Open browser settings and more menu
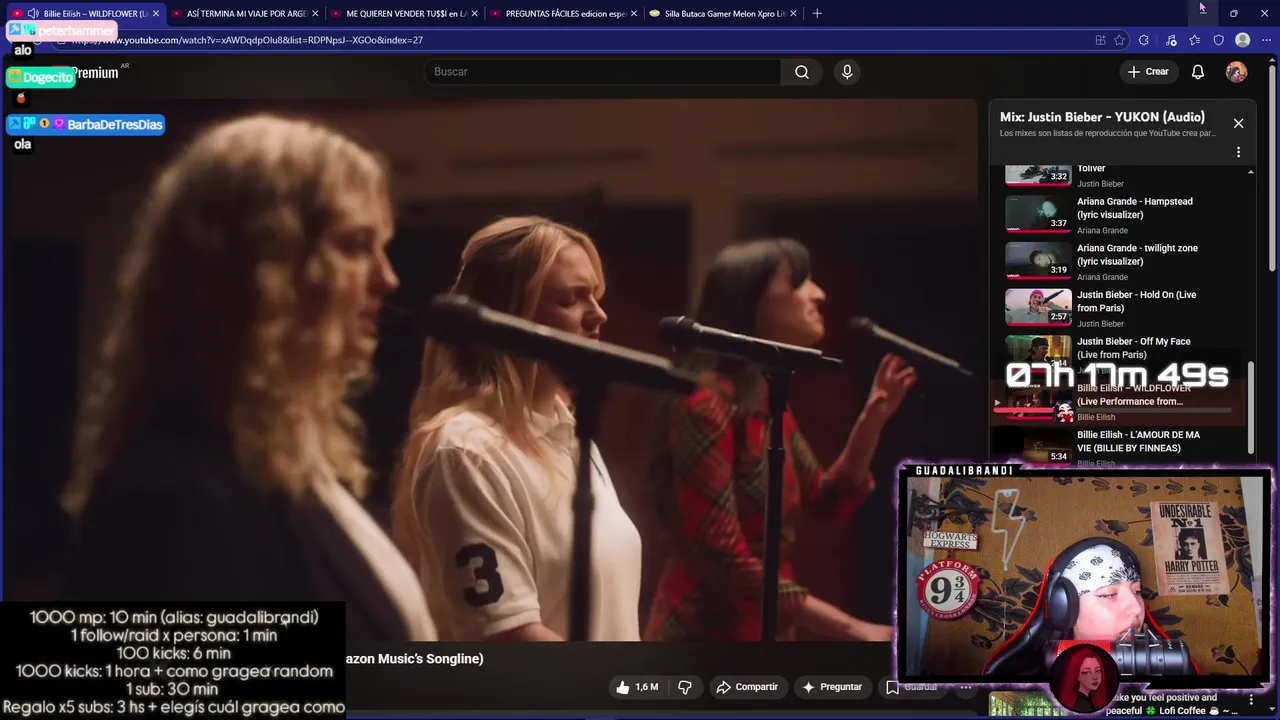1280x720 pixels. [1266, 40]
